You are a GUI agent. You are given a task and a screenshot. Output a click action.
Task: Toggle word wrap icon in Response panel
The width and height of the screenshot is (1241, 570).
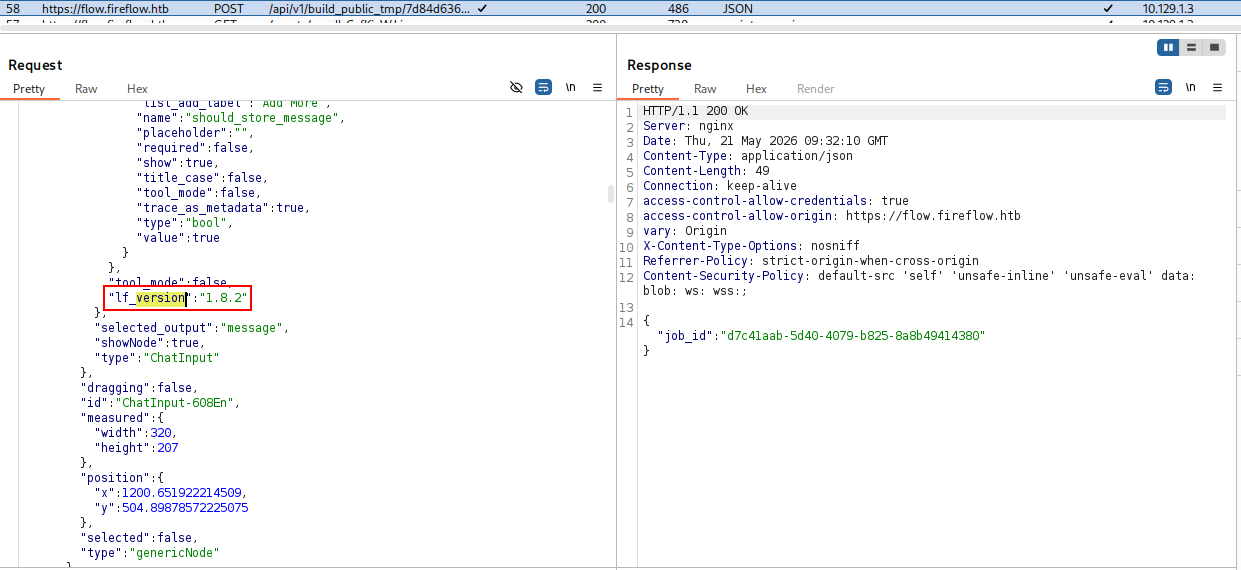pyautogui.click(x=1163, y=88)
